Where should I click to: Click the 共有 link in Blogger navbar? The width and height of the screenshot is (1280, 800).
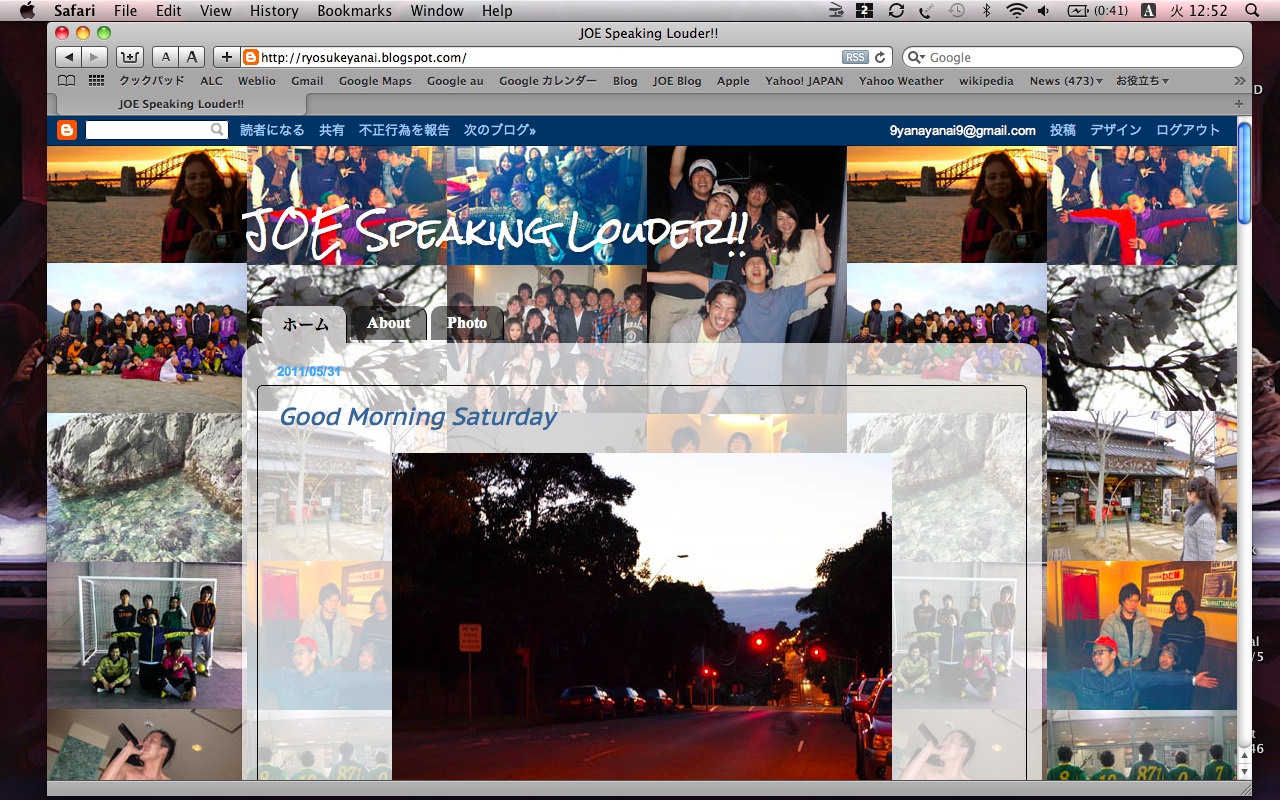click(332, 130)
